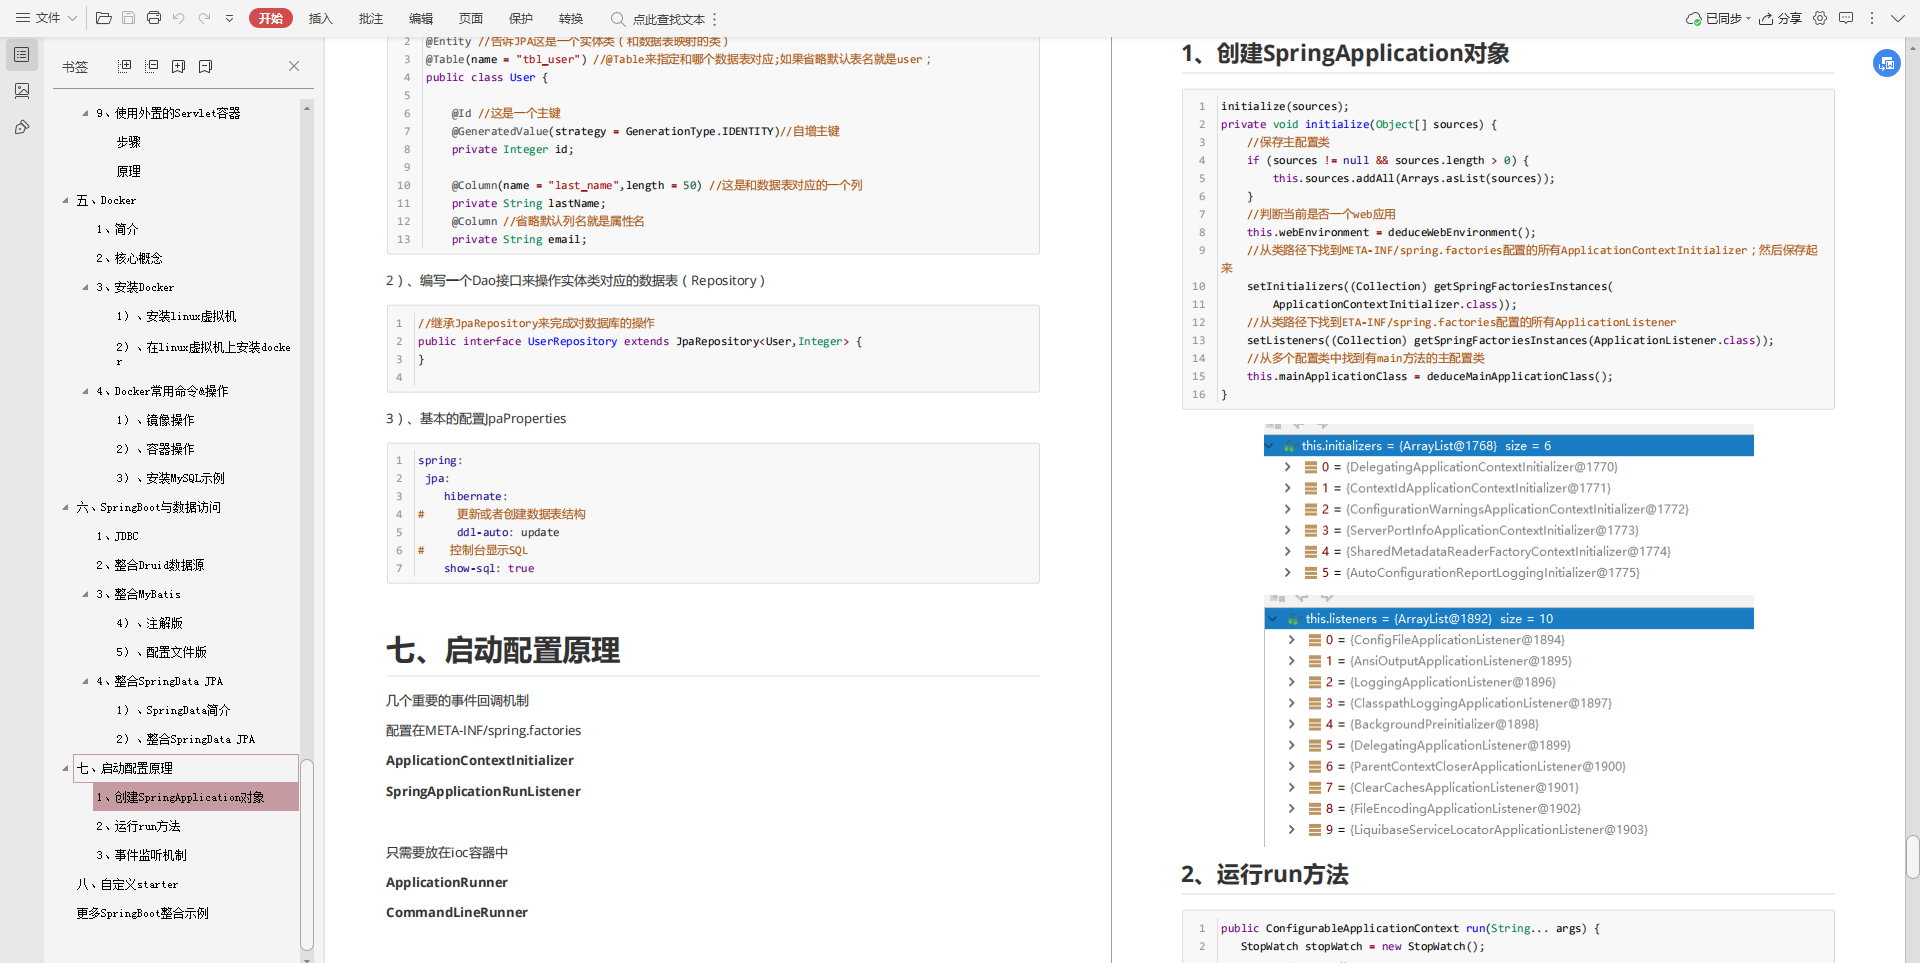Collapse the 六、SpringBoot与数据访问 node
1920x963 pixels.
[x=66, y=508]
